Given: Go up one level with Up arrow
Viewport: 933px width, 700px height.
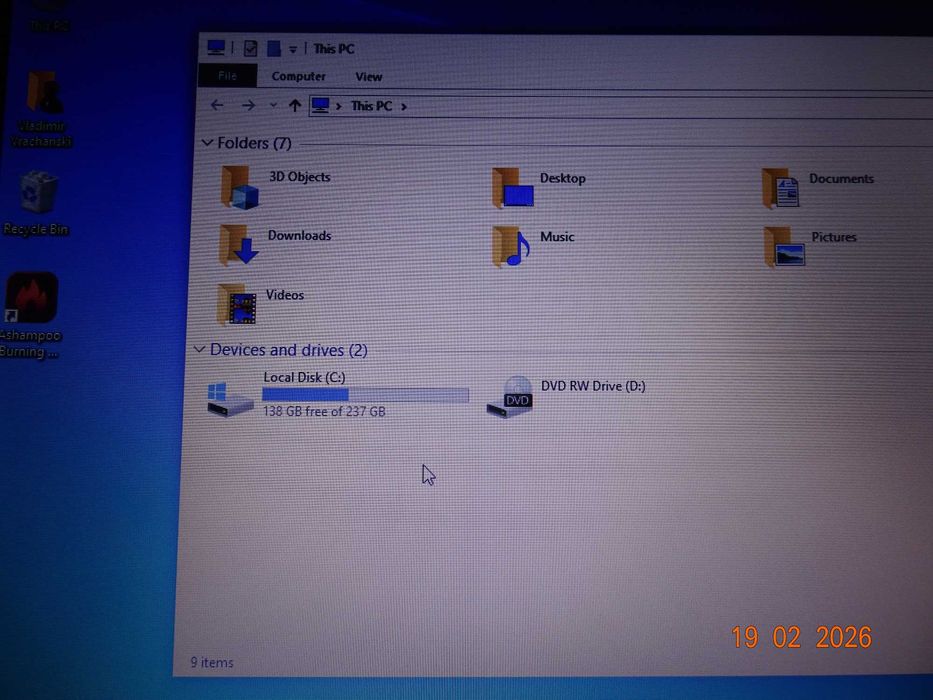Looking at the screenshot, I should point(295,106).
